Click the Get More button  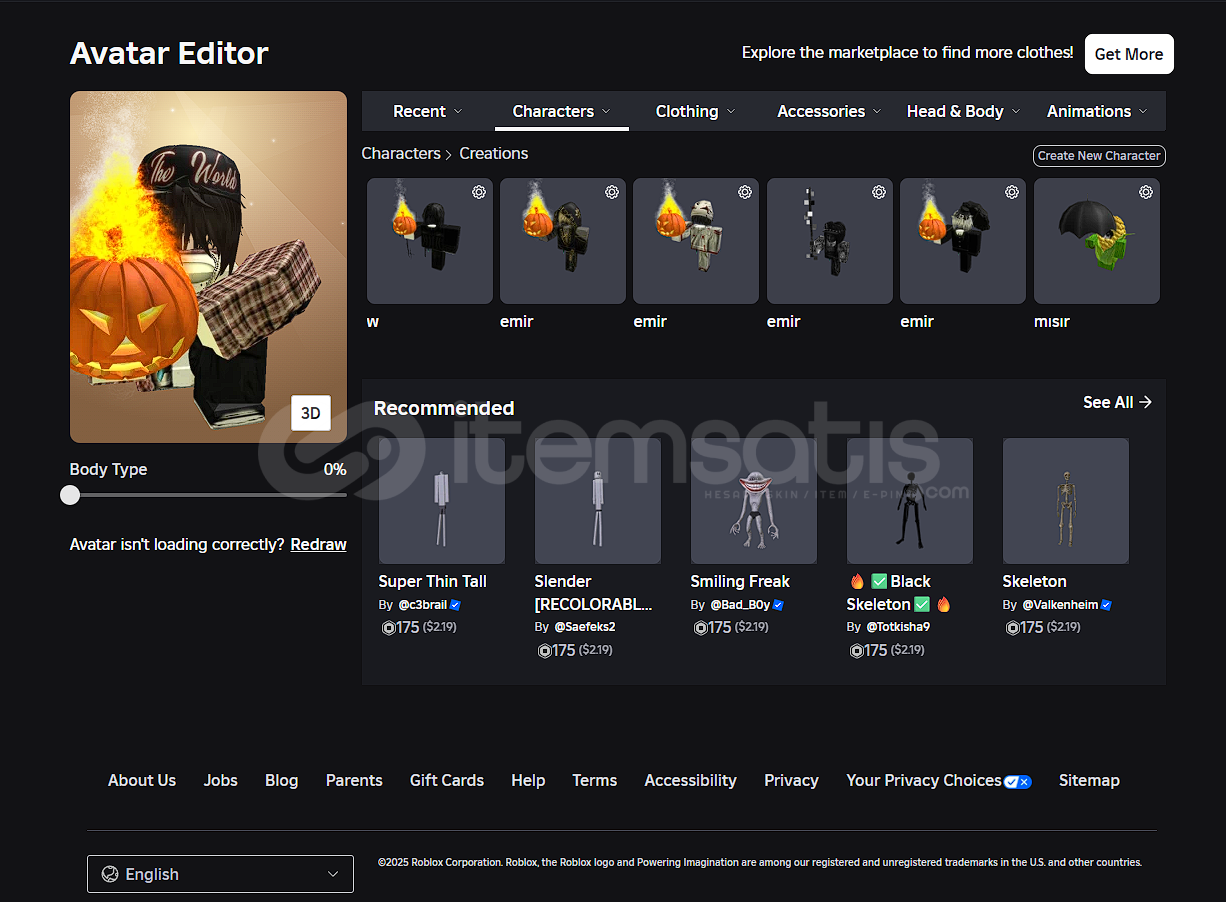1129,54
